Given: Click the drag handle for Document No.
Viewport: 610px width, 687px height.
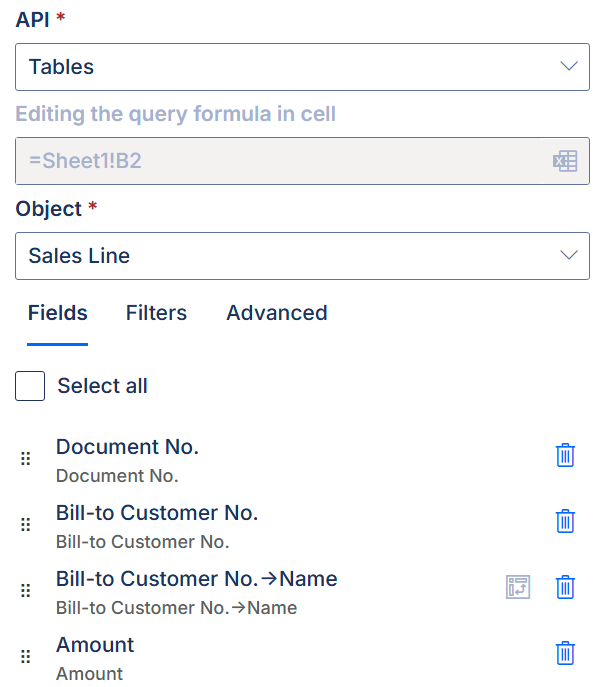Looking at the screenshot, I should [26, 458].
